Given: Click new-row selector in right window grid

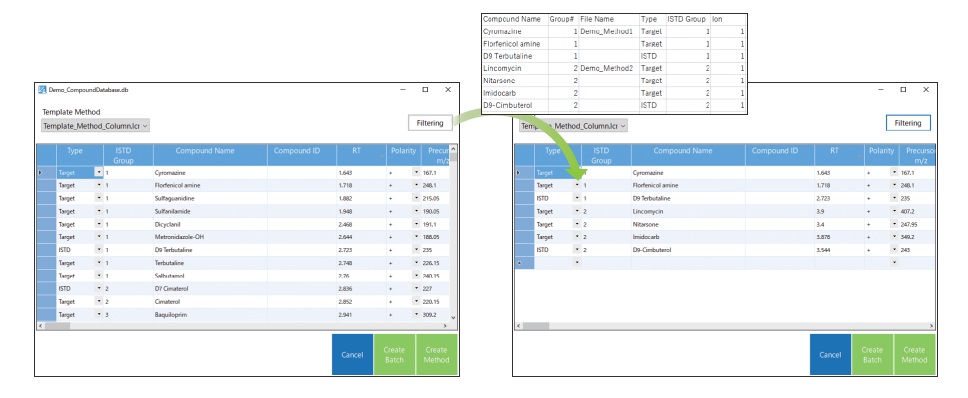Looking at the screenshot, I should (x=525, y=263).
